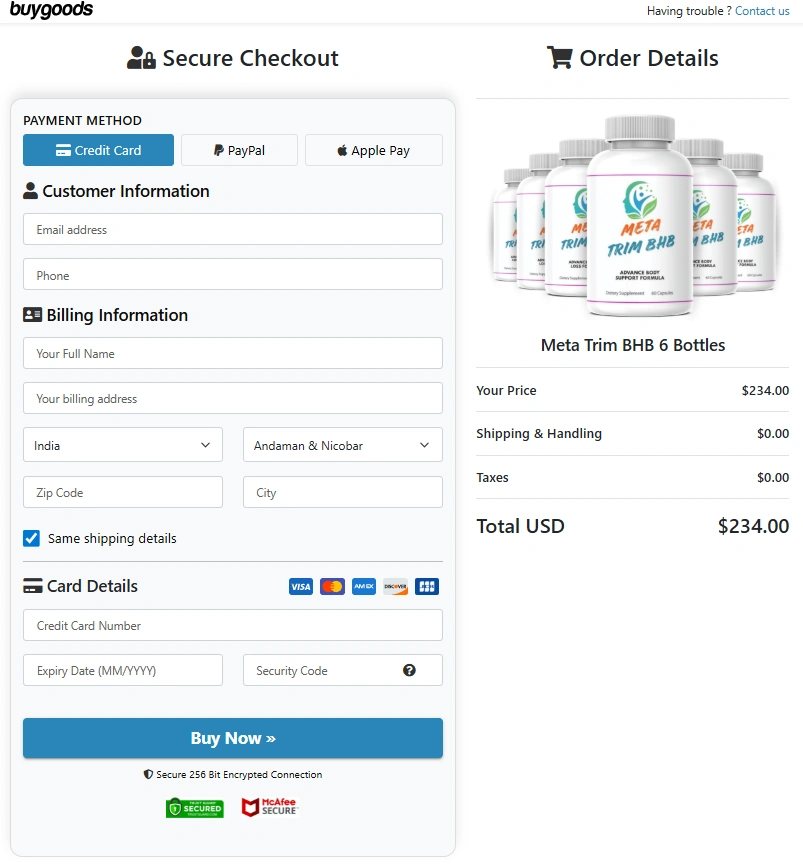The width and height of the screenshot is (803, 865).
Task: Click the Email address field
Action: (232, 230)
